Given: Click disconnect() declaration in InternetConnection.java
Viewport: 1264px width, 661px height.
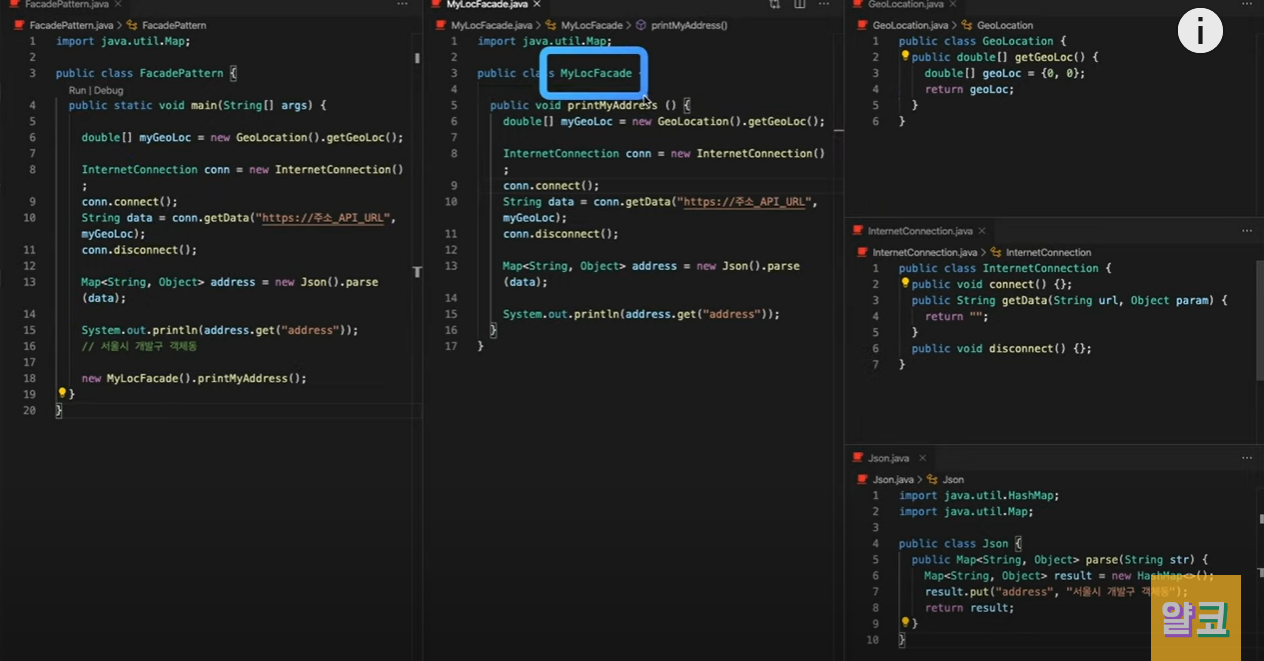Looking at the screenshot, I should (x=1001, y=348).
